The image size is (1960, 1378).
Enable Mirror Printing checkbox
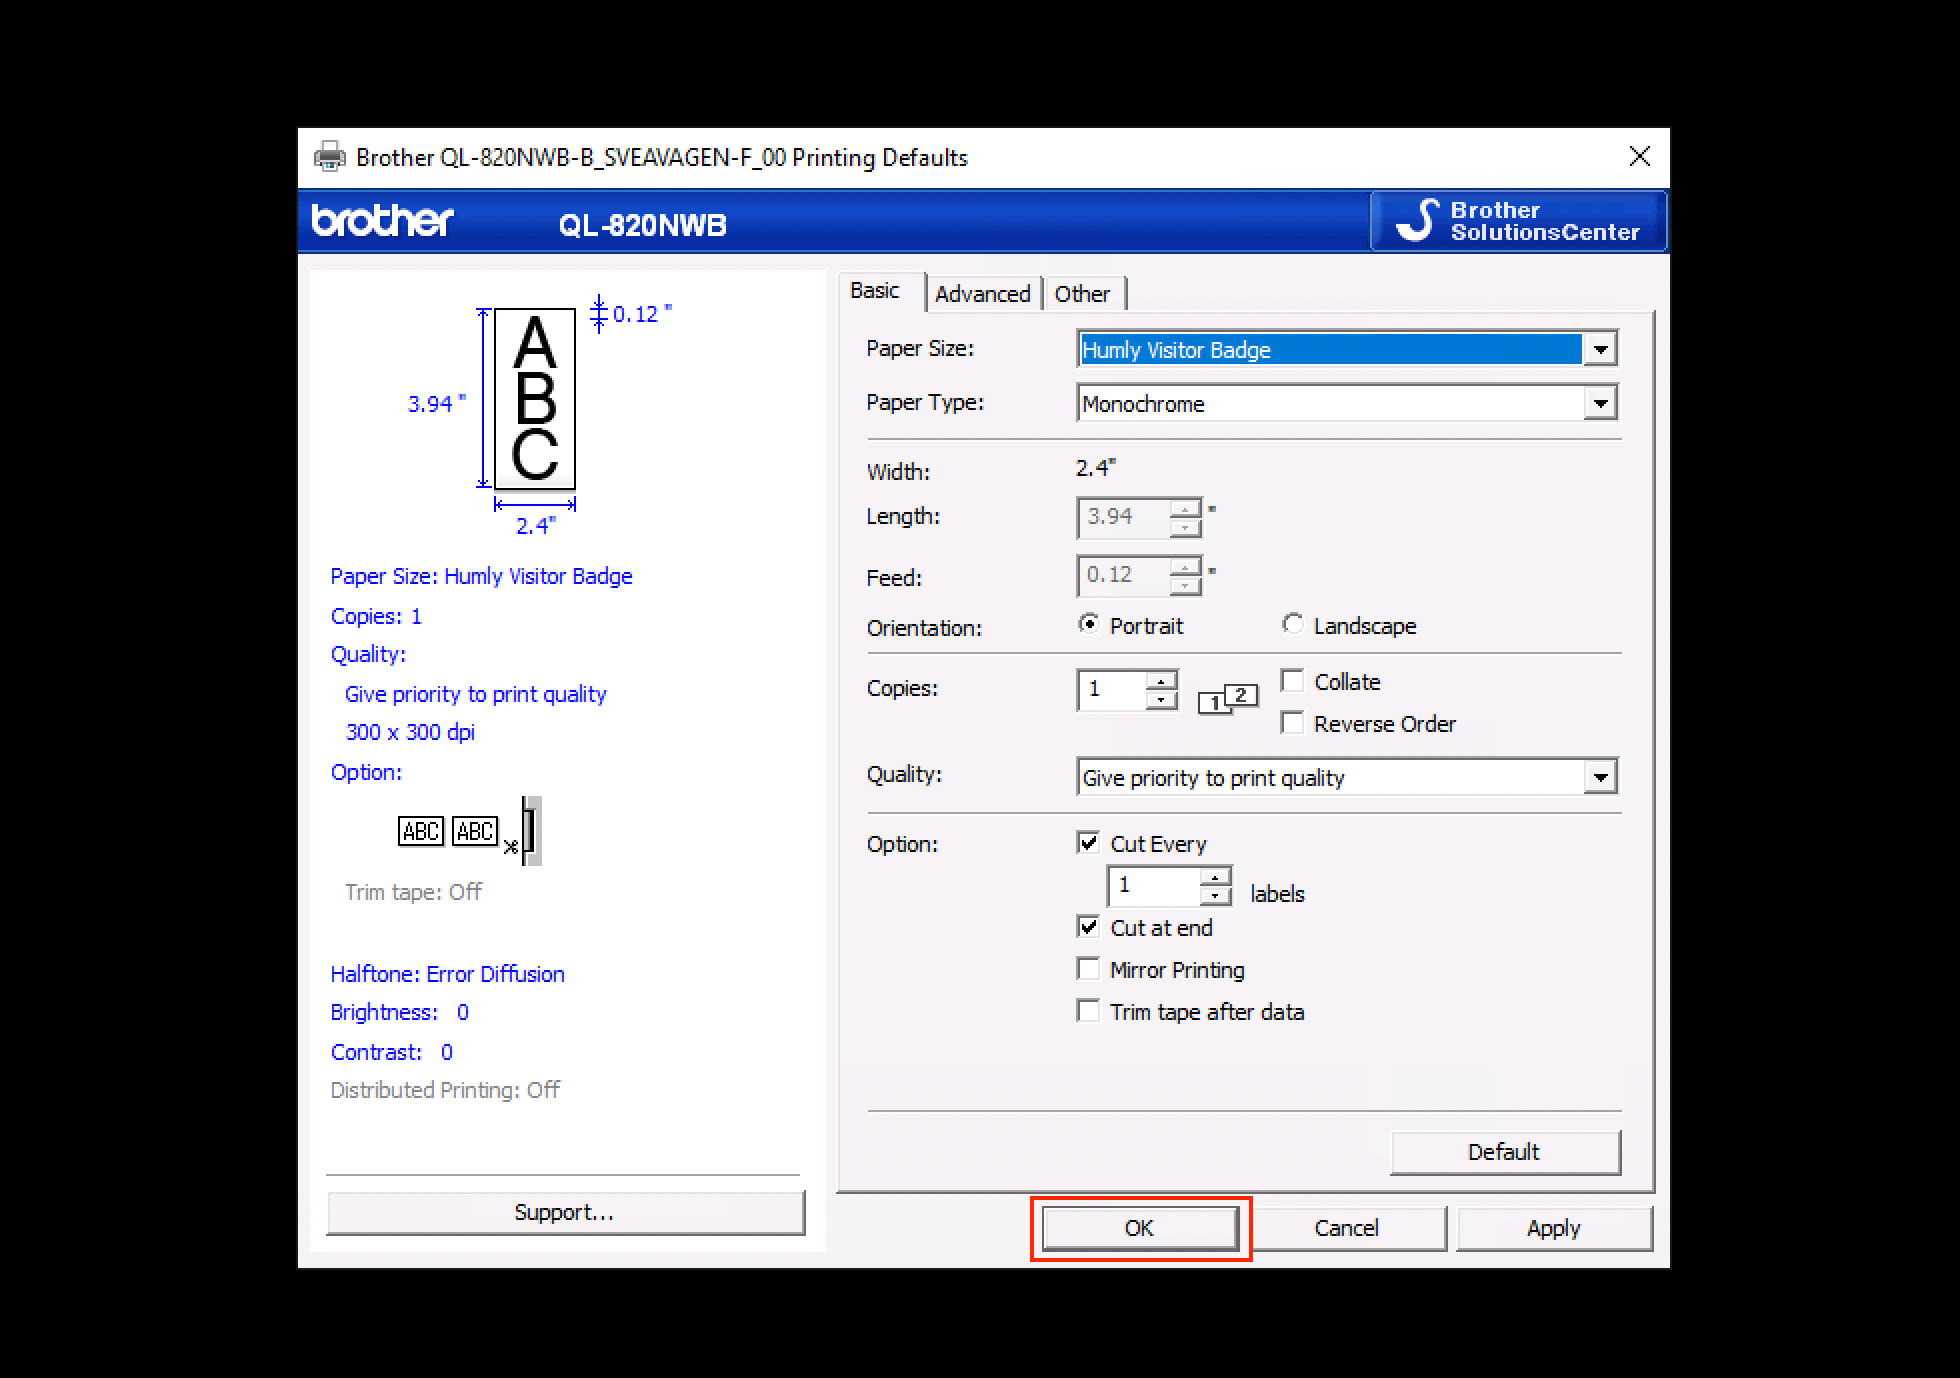click(x=1088, y=969)
